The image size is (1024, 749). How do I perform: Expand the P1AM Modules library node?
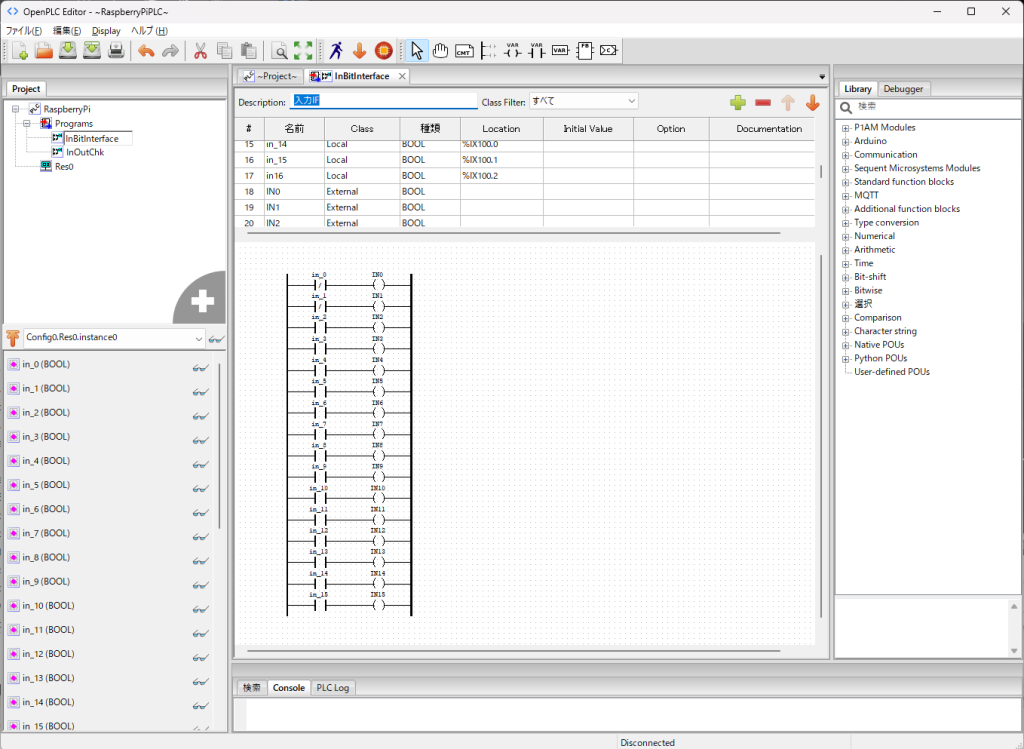846,128
